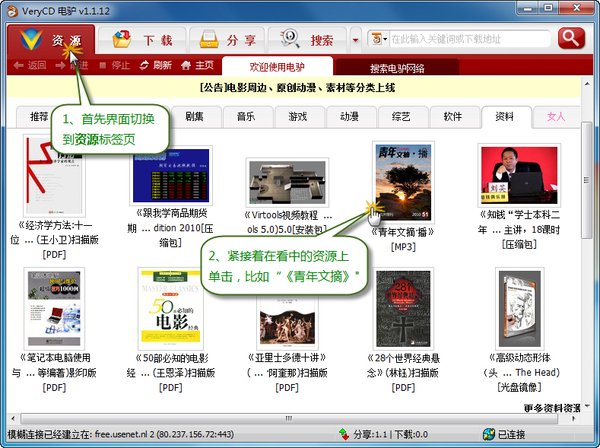600x448 pixels.
Task: Switch to the 搜索电驴网络 tab
Action: click(x=397, y=68)
